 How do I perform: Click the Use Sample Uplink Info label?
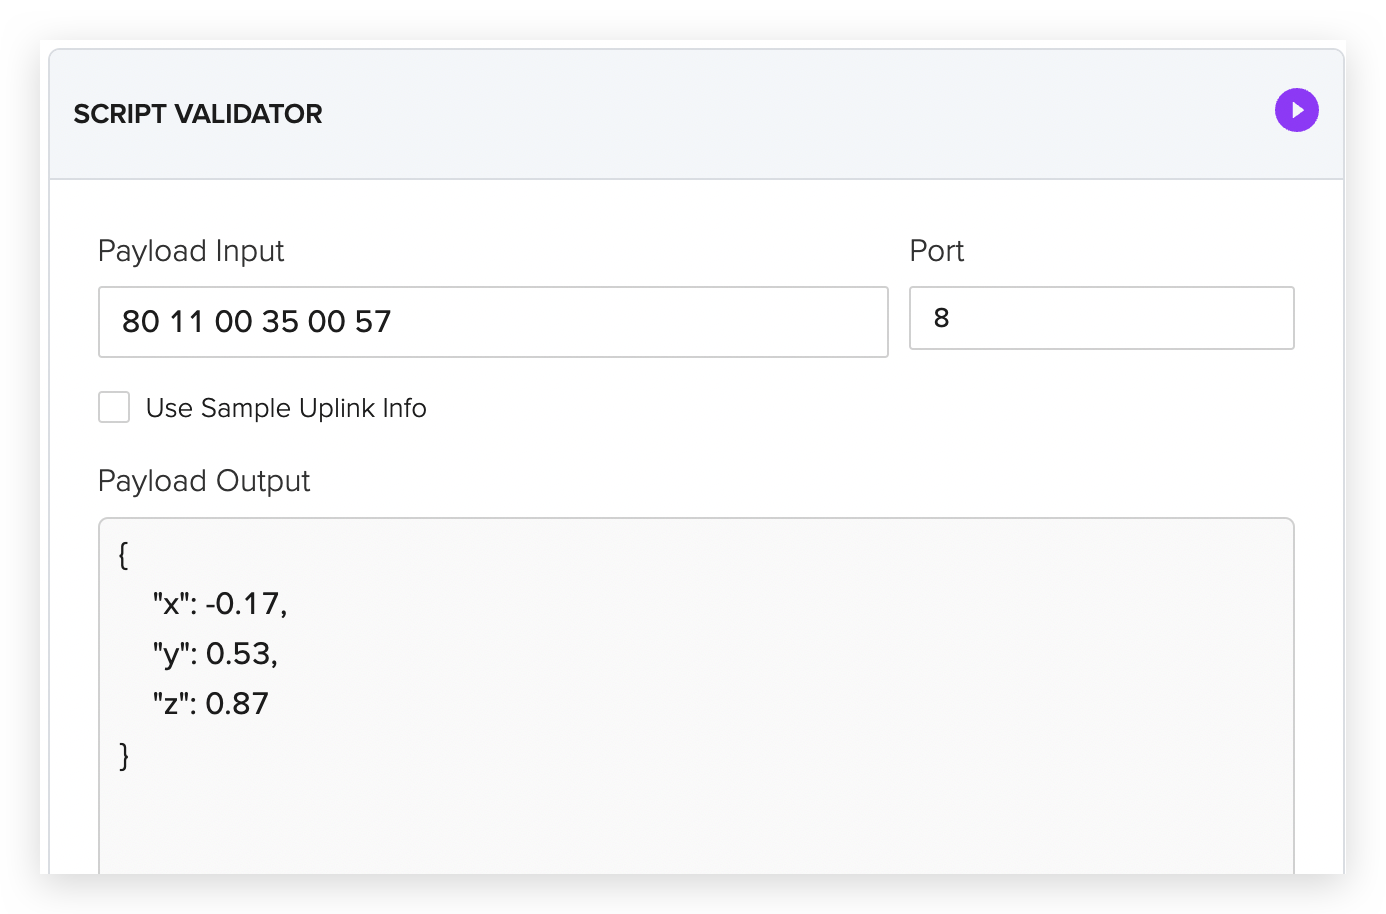pos(286,408)
